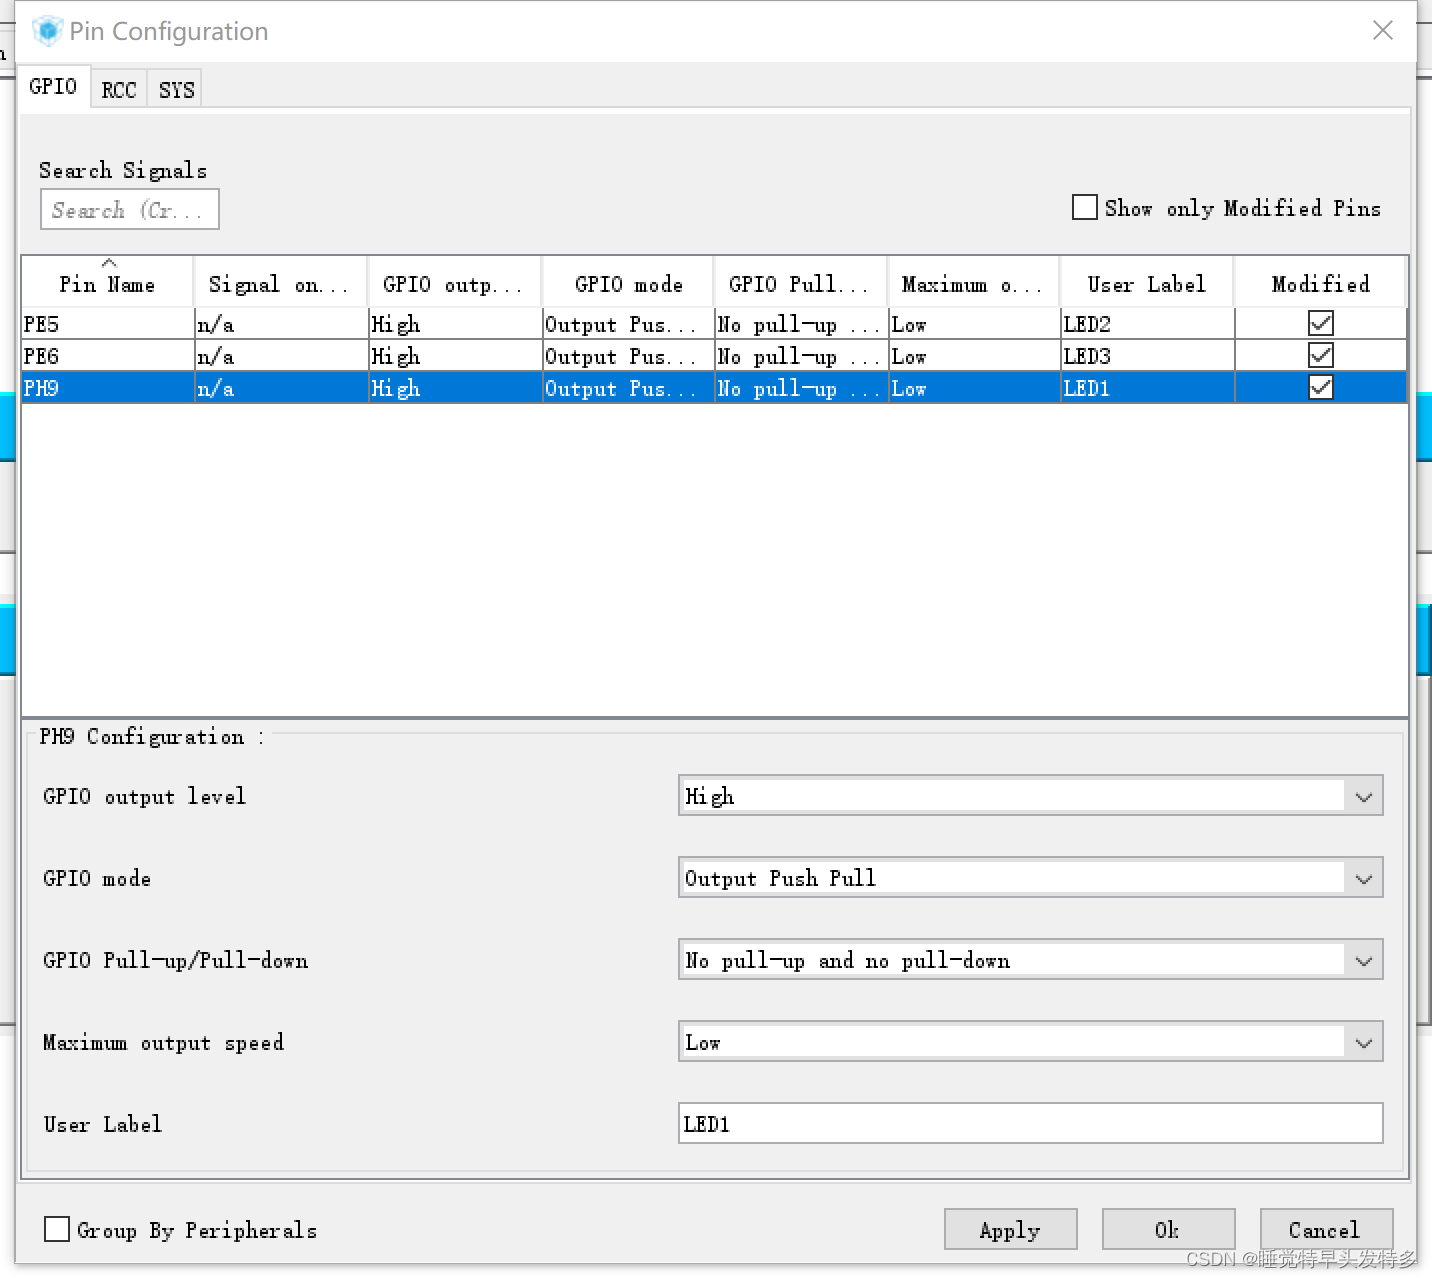The width and height of the screenshot is (1432, 1278).
Task: Uncheck the Modified checkbox on the PE5 row
Action: [x=1320, y=322]
